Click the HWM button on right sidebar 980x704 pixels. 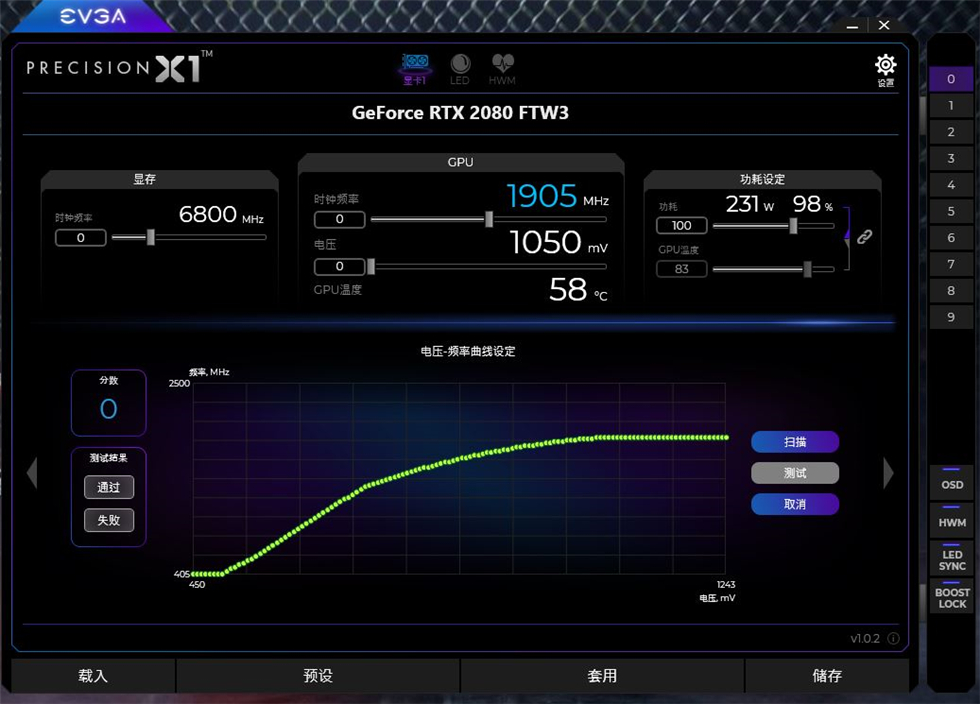[951, 521]
